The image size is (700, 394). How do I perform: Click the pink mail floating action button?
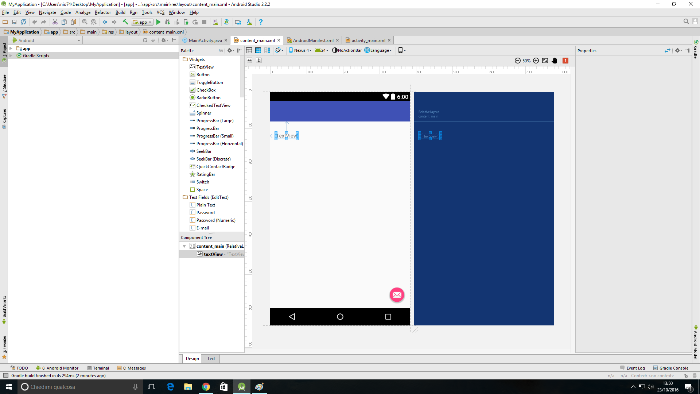pos(396,294)
